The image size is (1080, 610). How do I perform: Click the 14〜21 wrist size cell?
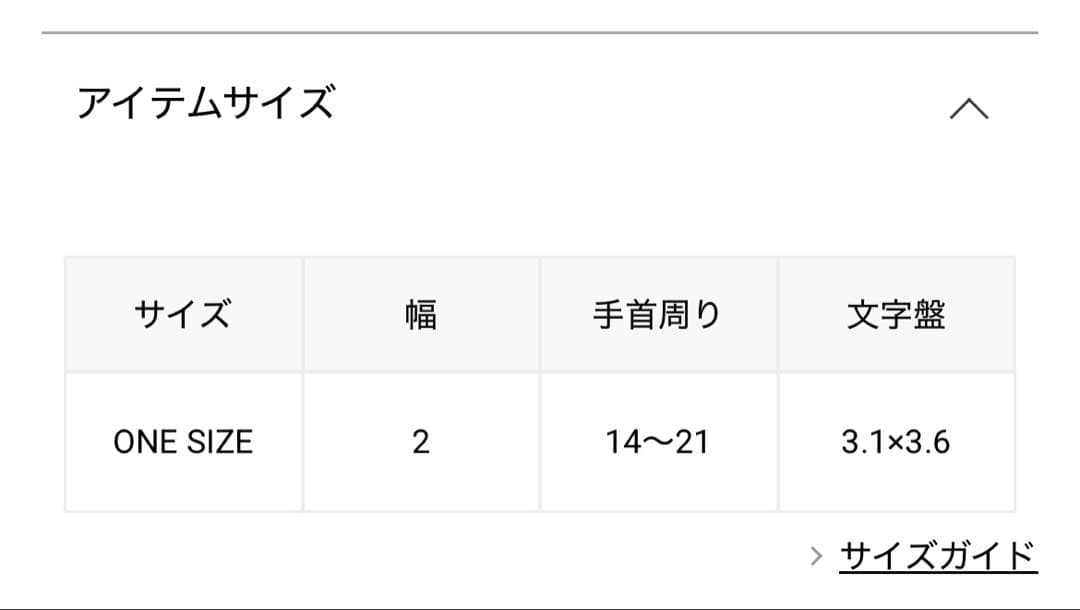tap(658, 442)
